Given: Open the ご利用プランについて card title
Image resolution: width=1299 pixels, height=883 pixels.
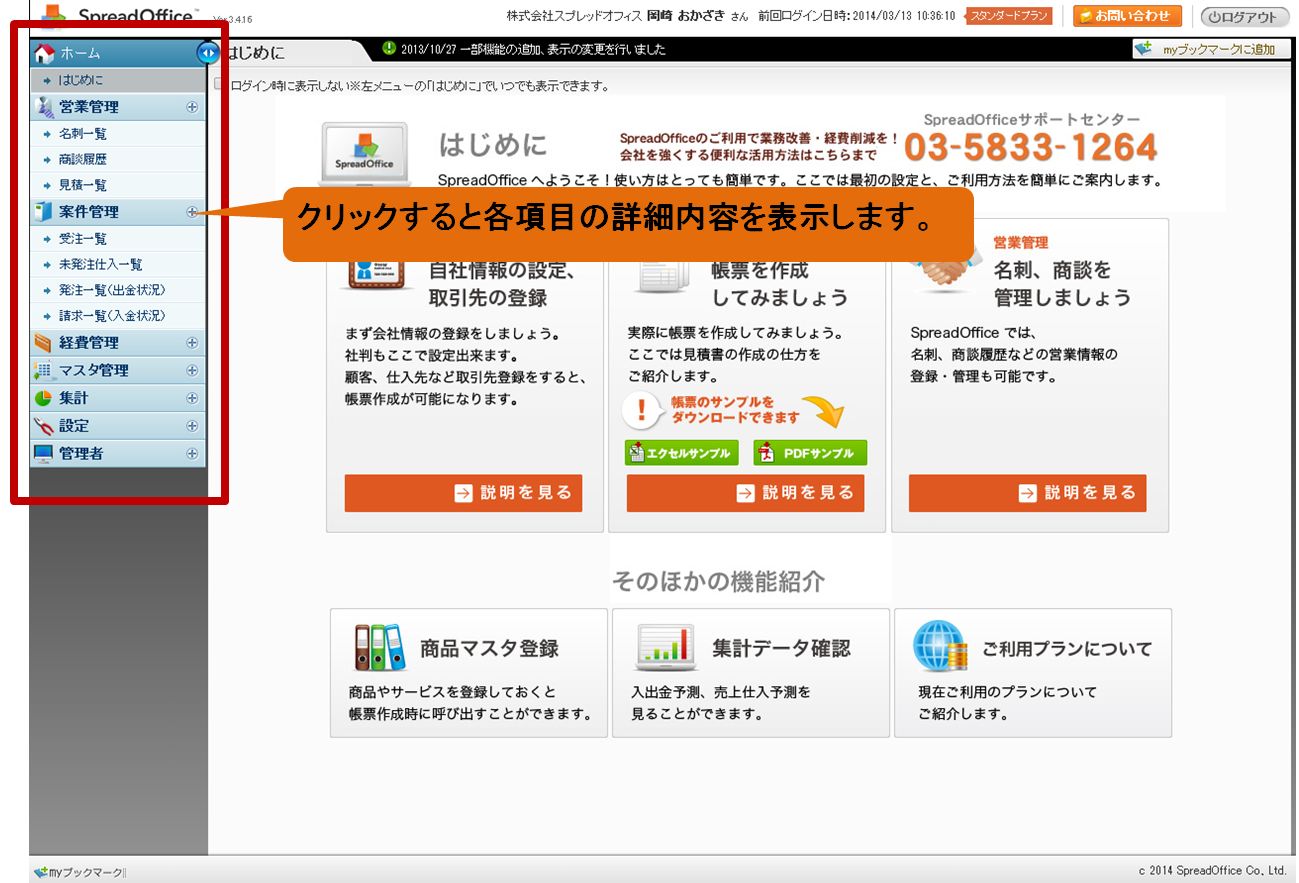Looking at the screenshot, I should [x=1067, y=649].
